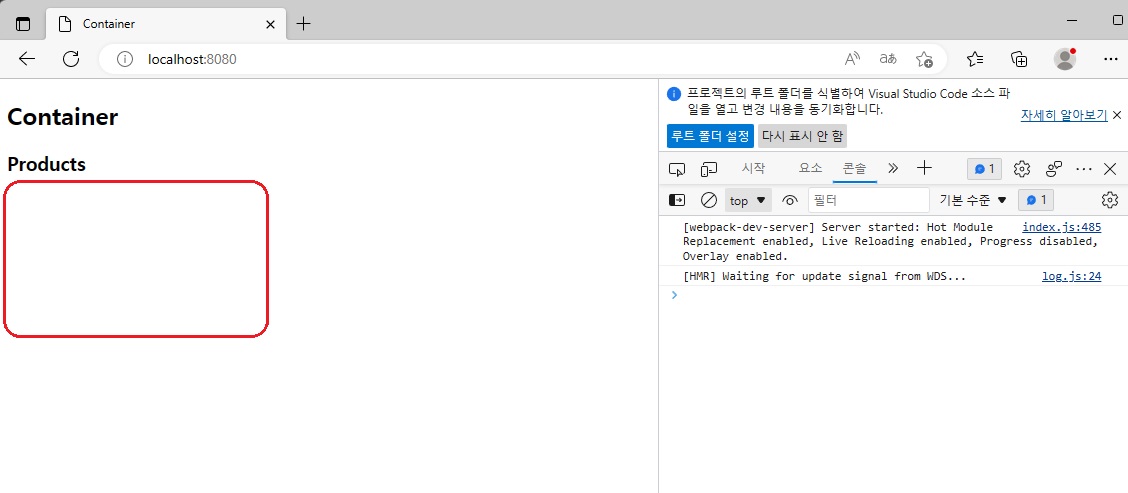Click the 다시 표시 안 함 button
Image resolution: width=1128 pixels, height=493 pixels.
(x=802, y=135)
